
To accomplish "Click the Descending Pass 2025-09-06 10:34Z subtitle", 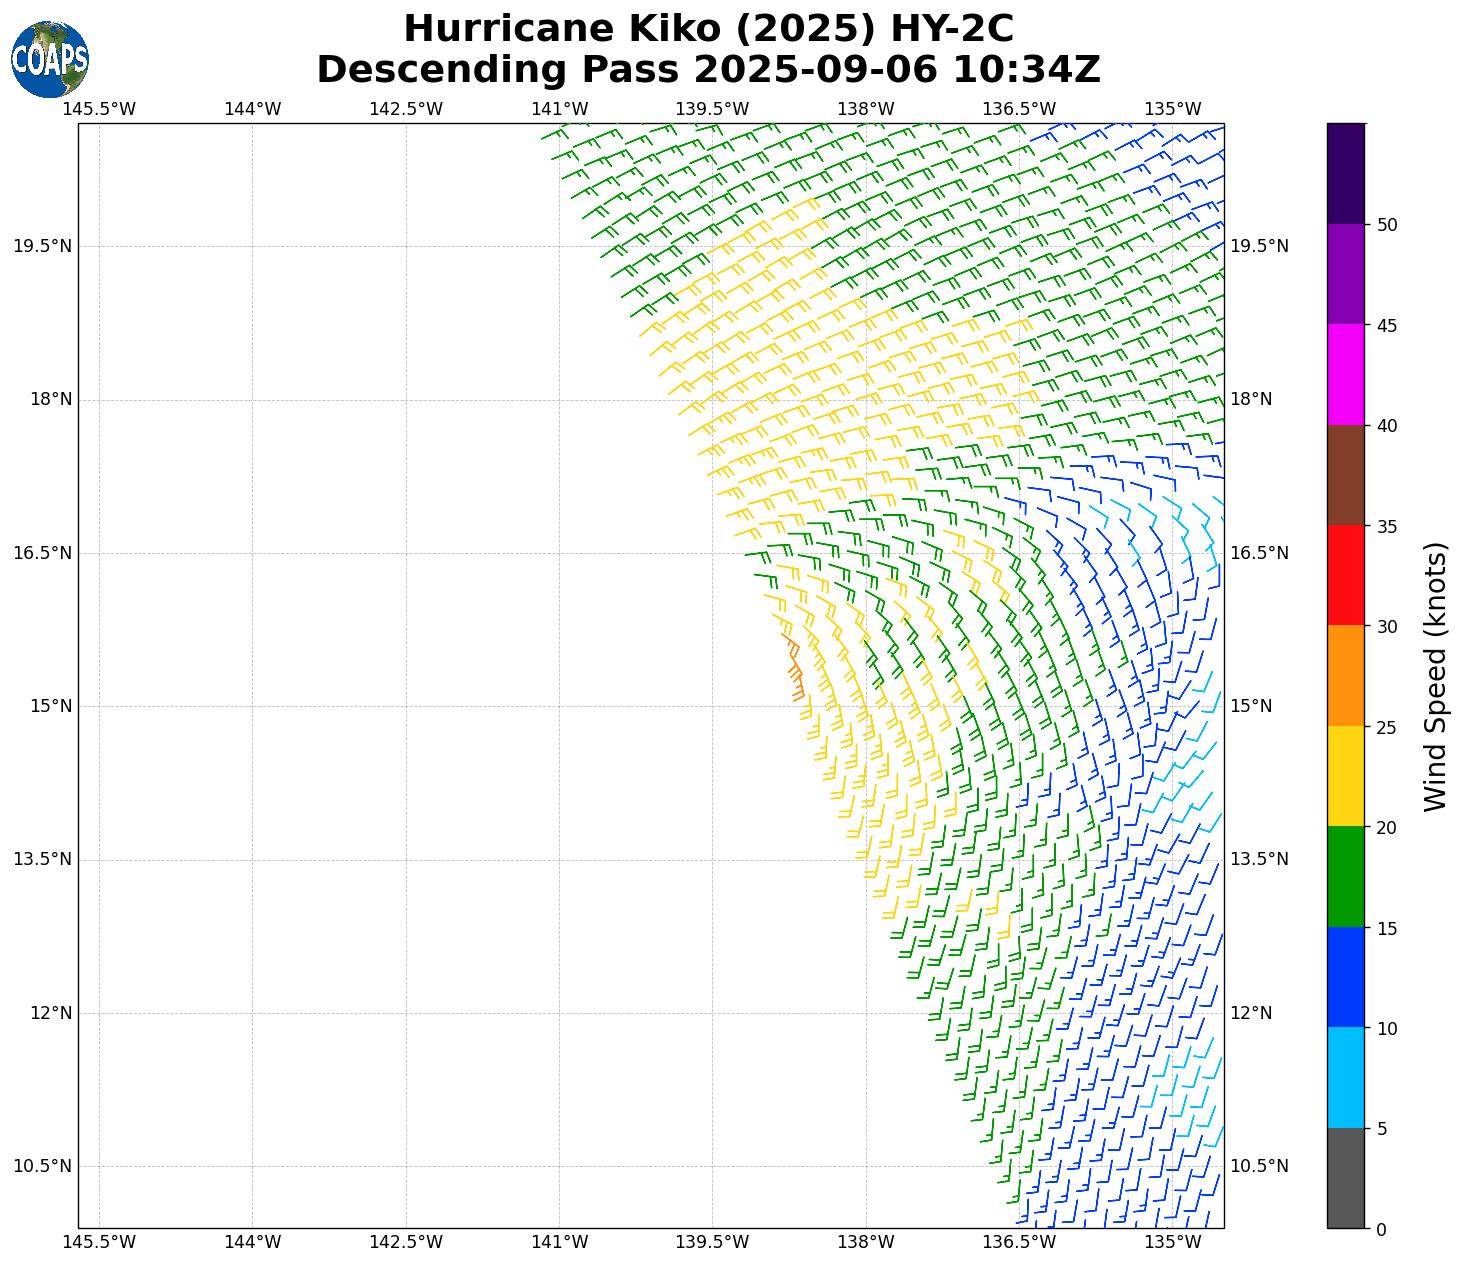I will (x=708, y=70).
